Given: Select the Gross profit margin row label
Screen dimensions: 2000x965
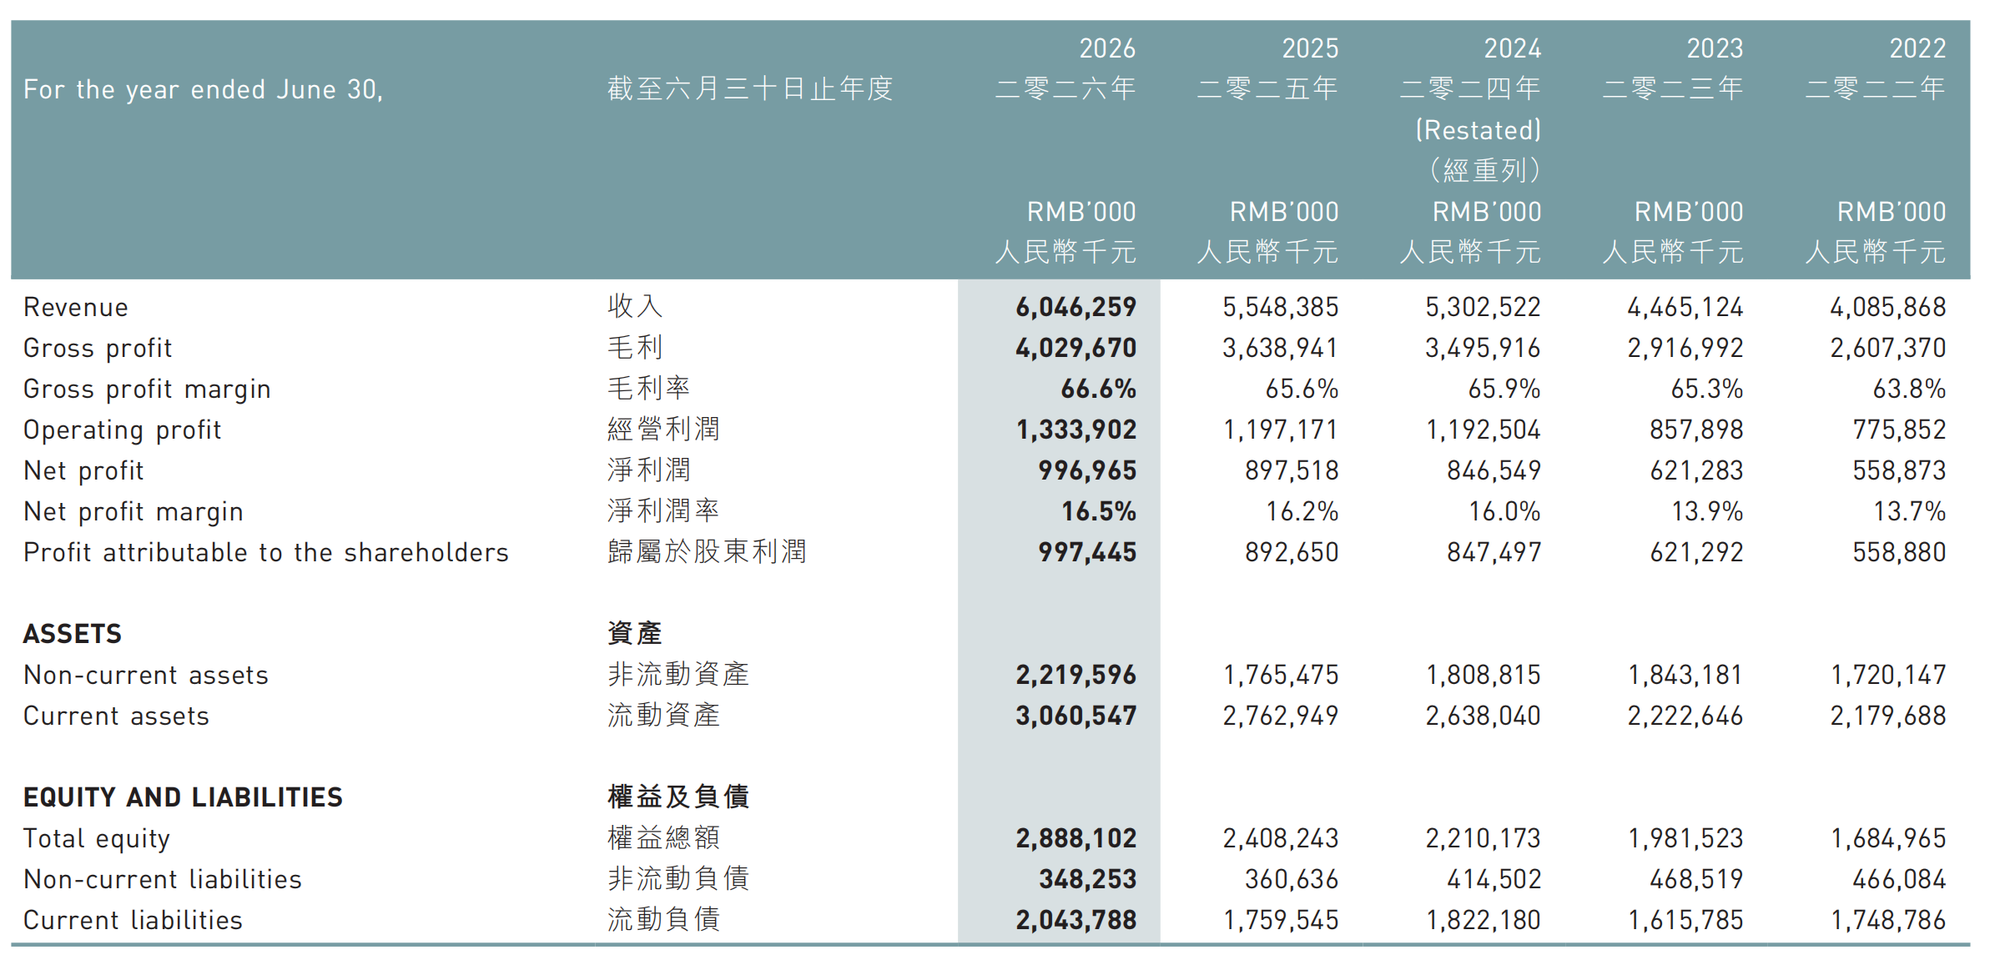Looking at the screenshot, I should (x=147, y=389).
